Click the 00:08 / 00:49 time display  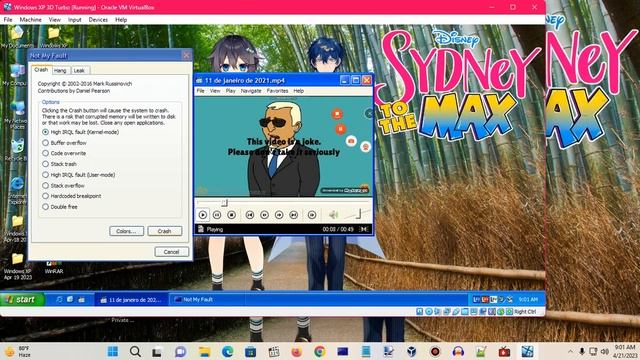[338, 229]
